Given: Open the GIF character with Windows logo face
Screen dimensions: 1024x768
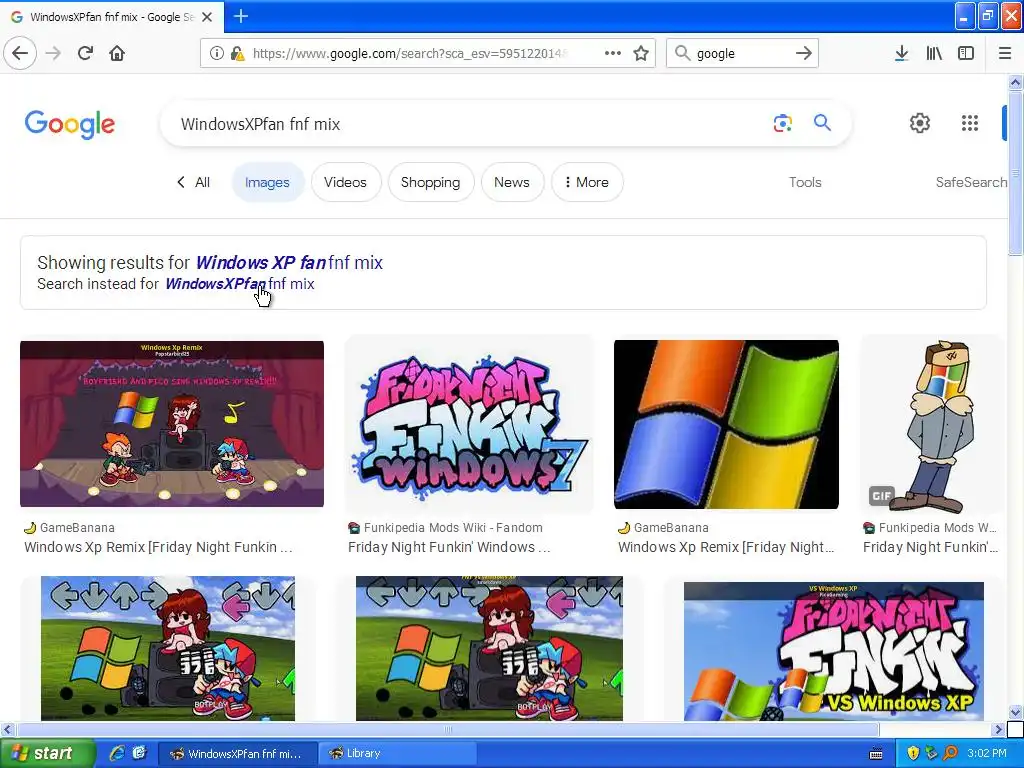Looking at the screenshot, I should point(934,425).
